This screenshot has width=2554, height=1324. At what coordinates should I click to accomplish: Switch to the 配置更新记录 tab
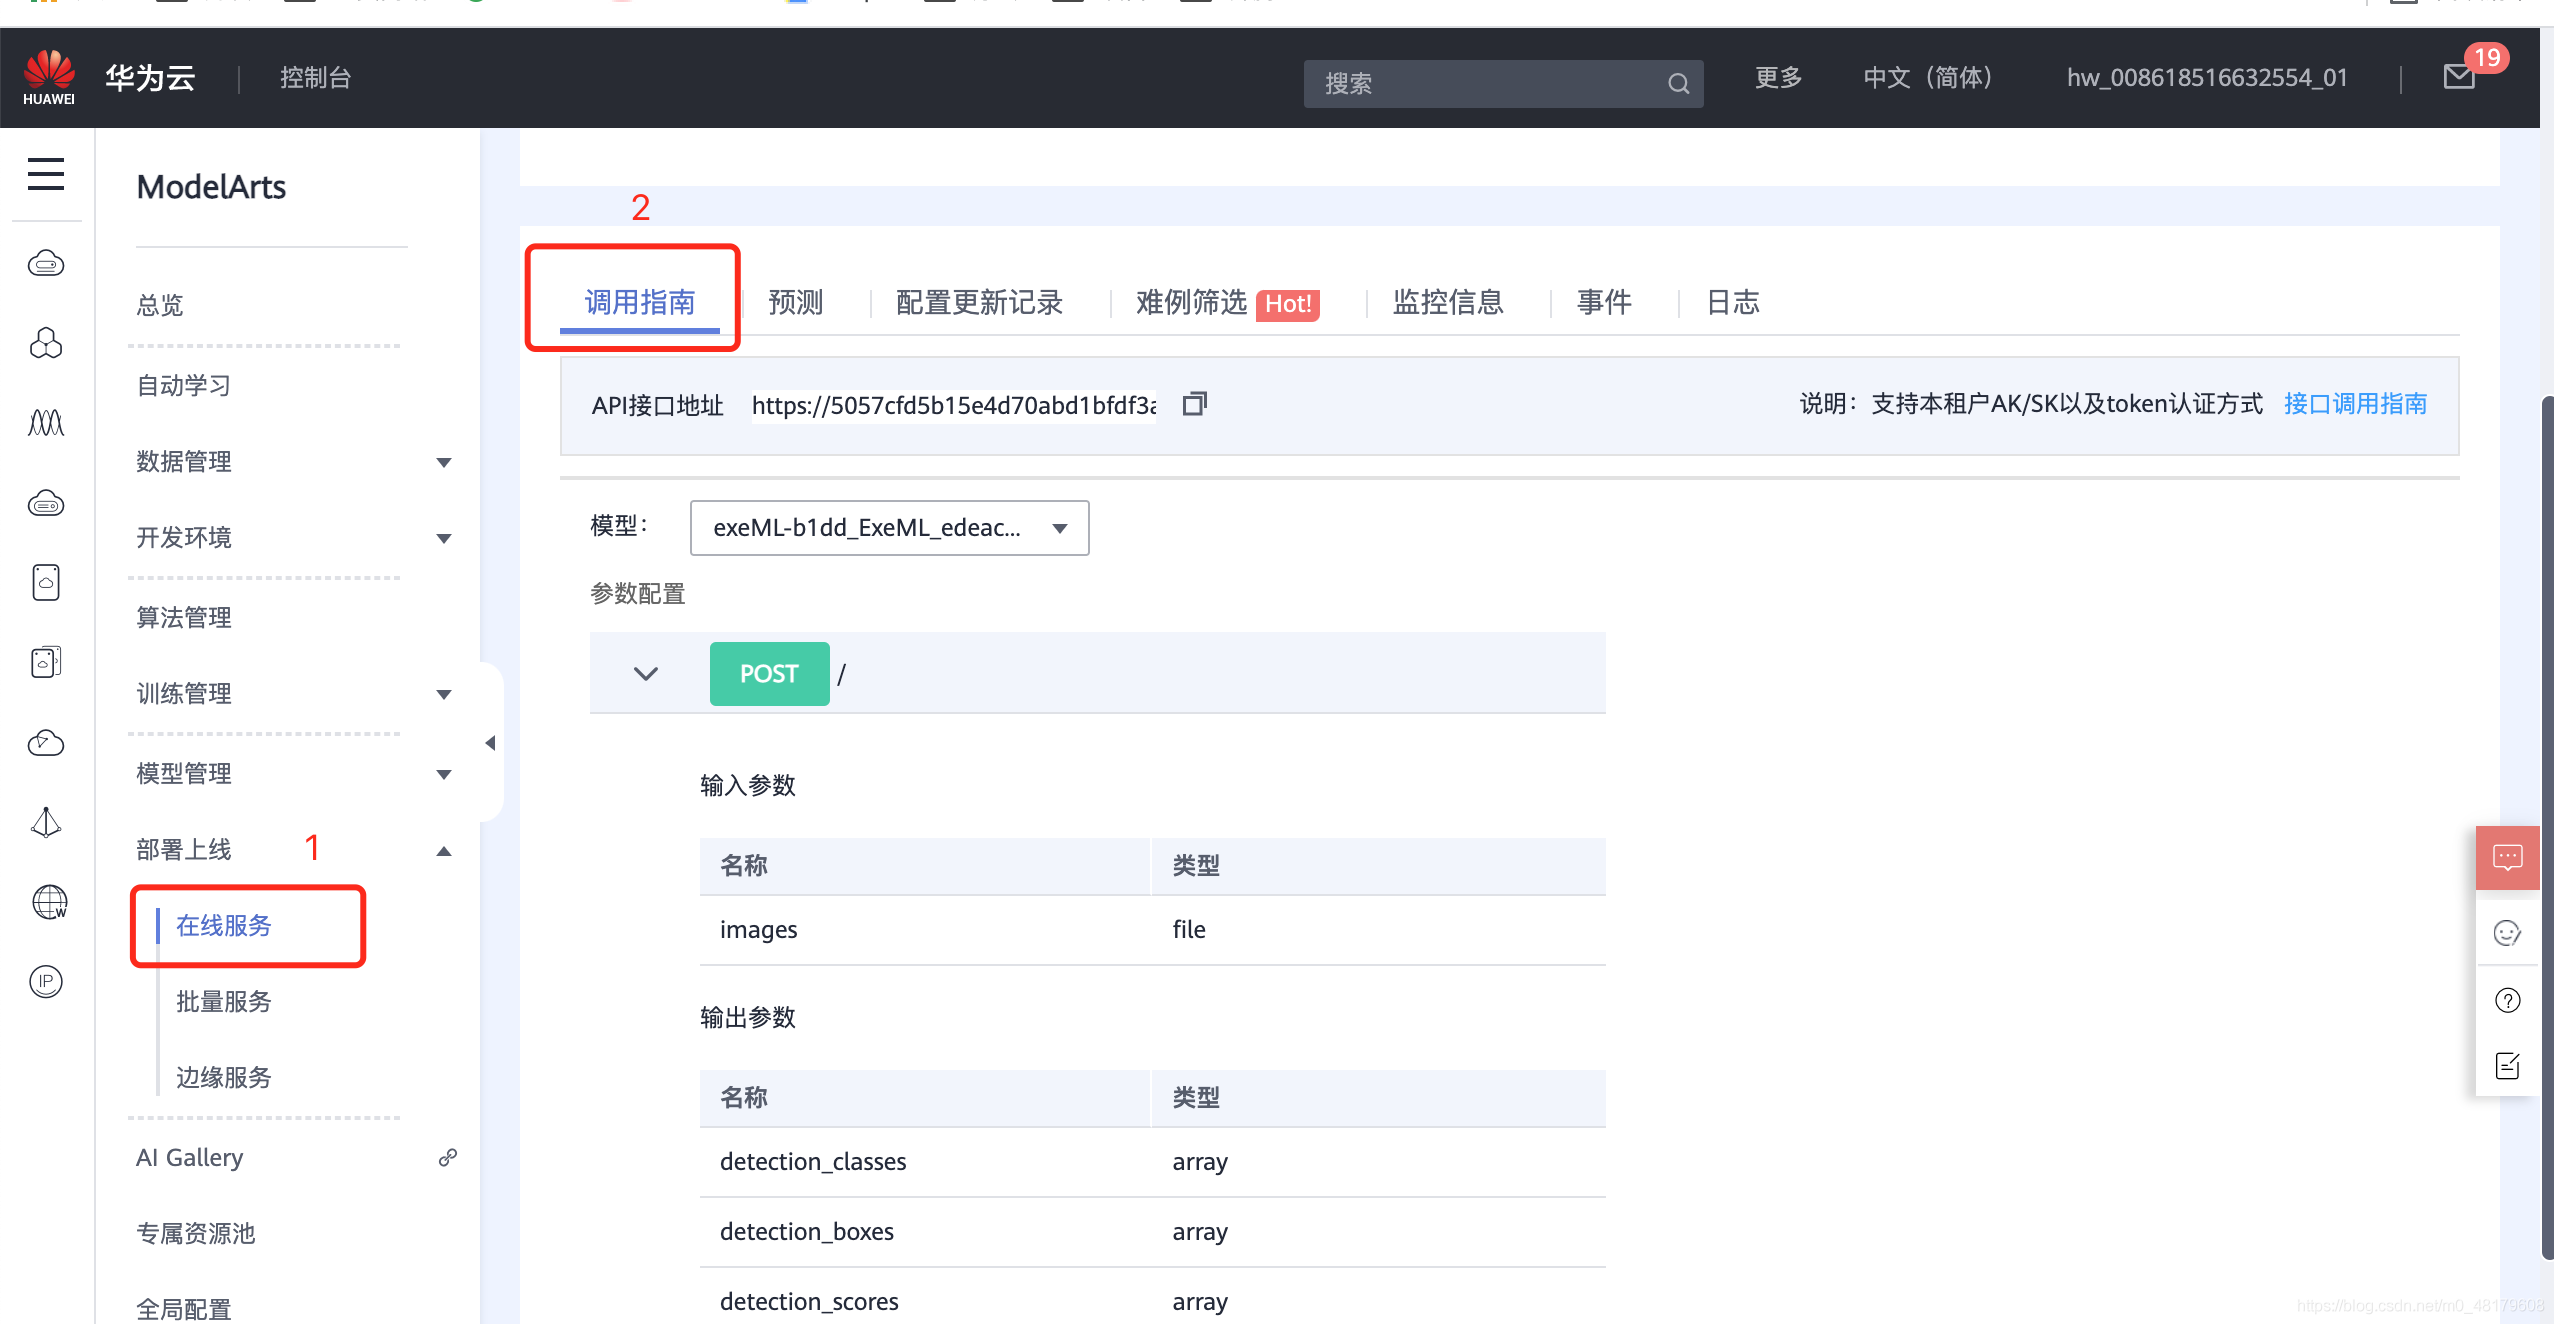click(979, 302)
